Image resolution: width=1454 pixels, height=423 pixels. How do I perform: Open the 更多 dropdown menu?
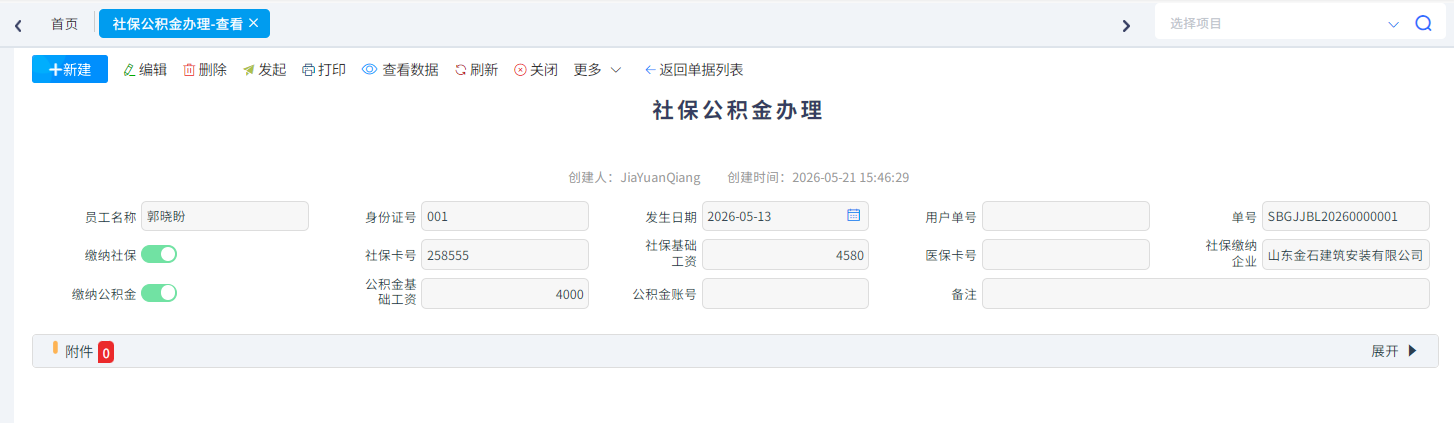[597, 70]
